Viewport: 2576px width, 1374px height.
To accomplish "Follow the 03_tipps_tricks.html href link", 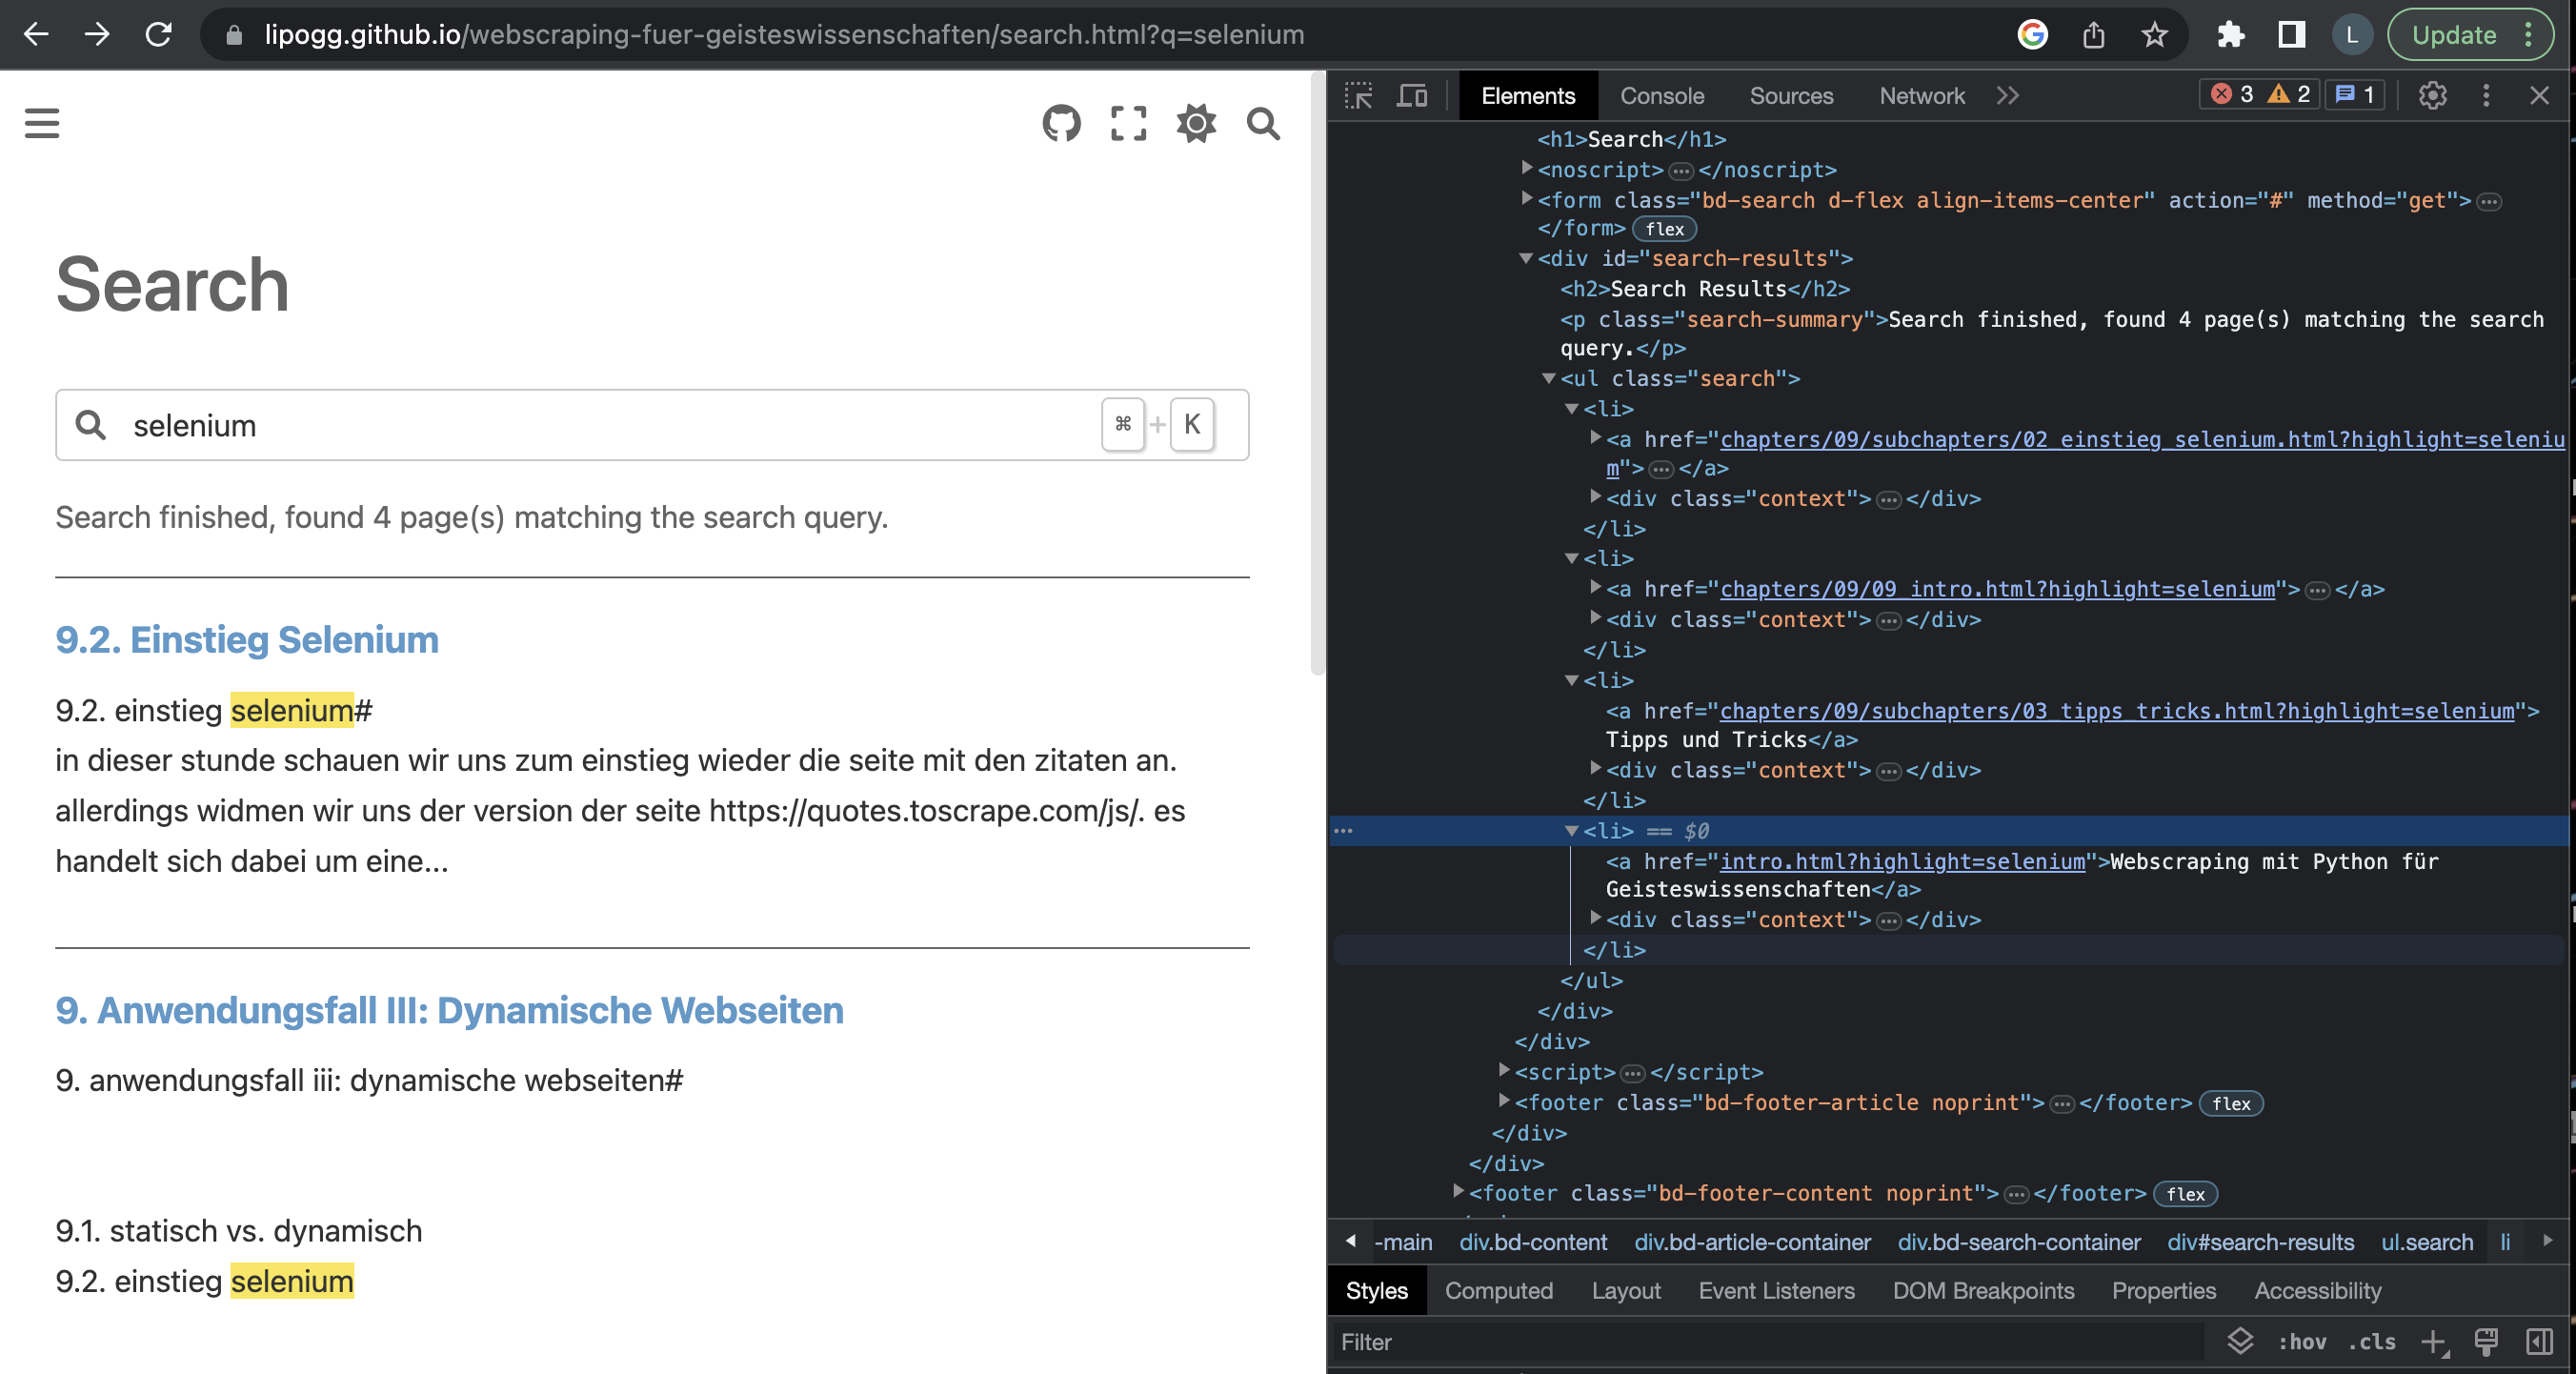I will tap(2116, 711).
